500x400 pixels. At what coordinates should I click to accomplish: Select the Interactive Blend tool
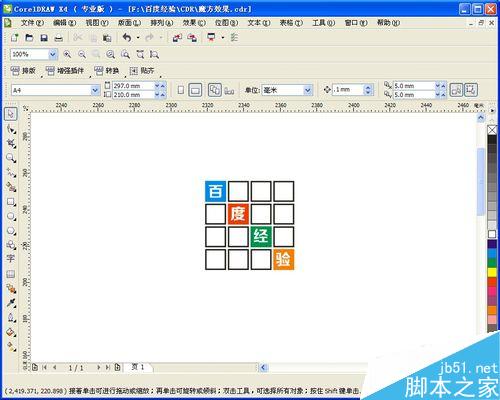click(11, 289)
